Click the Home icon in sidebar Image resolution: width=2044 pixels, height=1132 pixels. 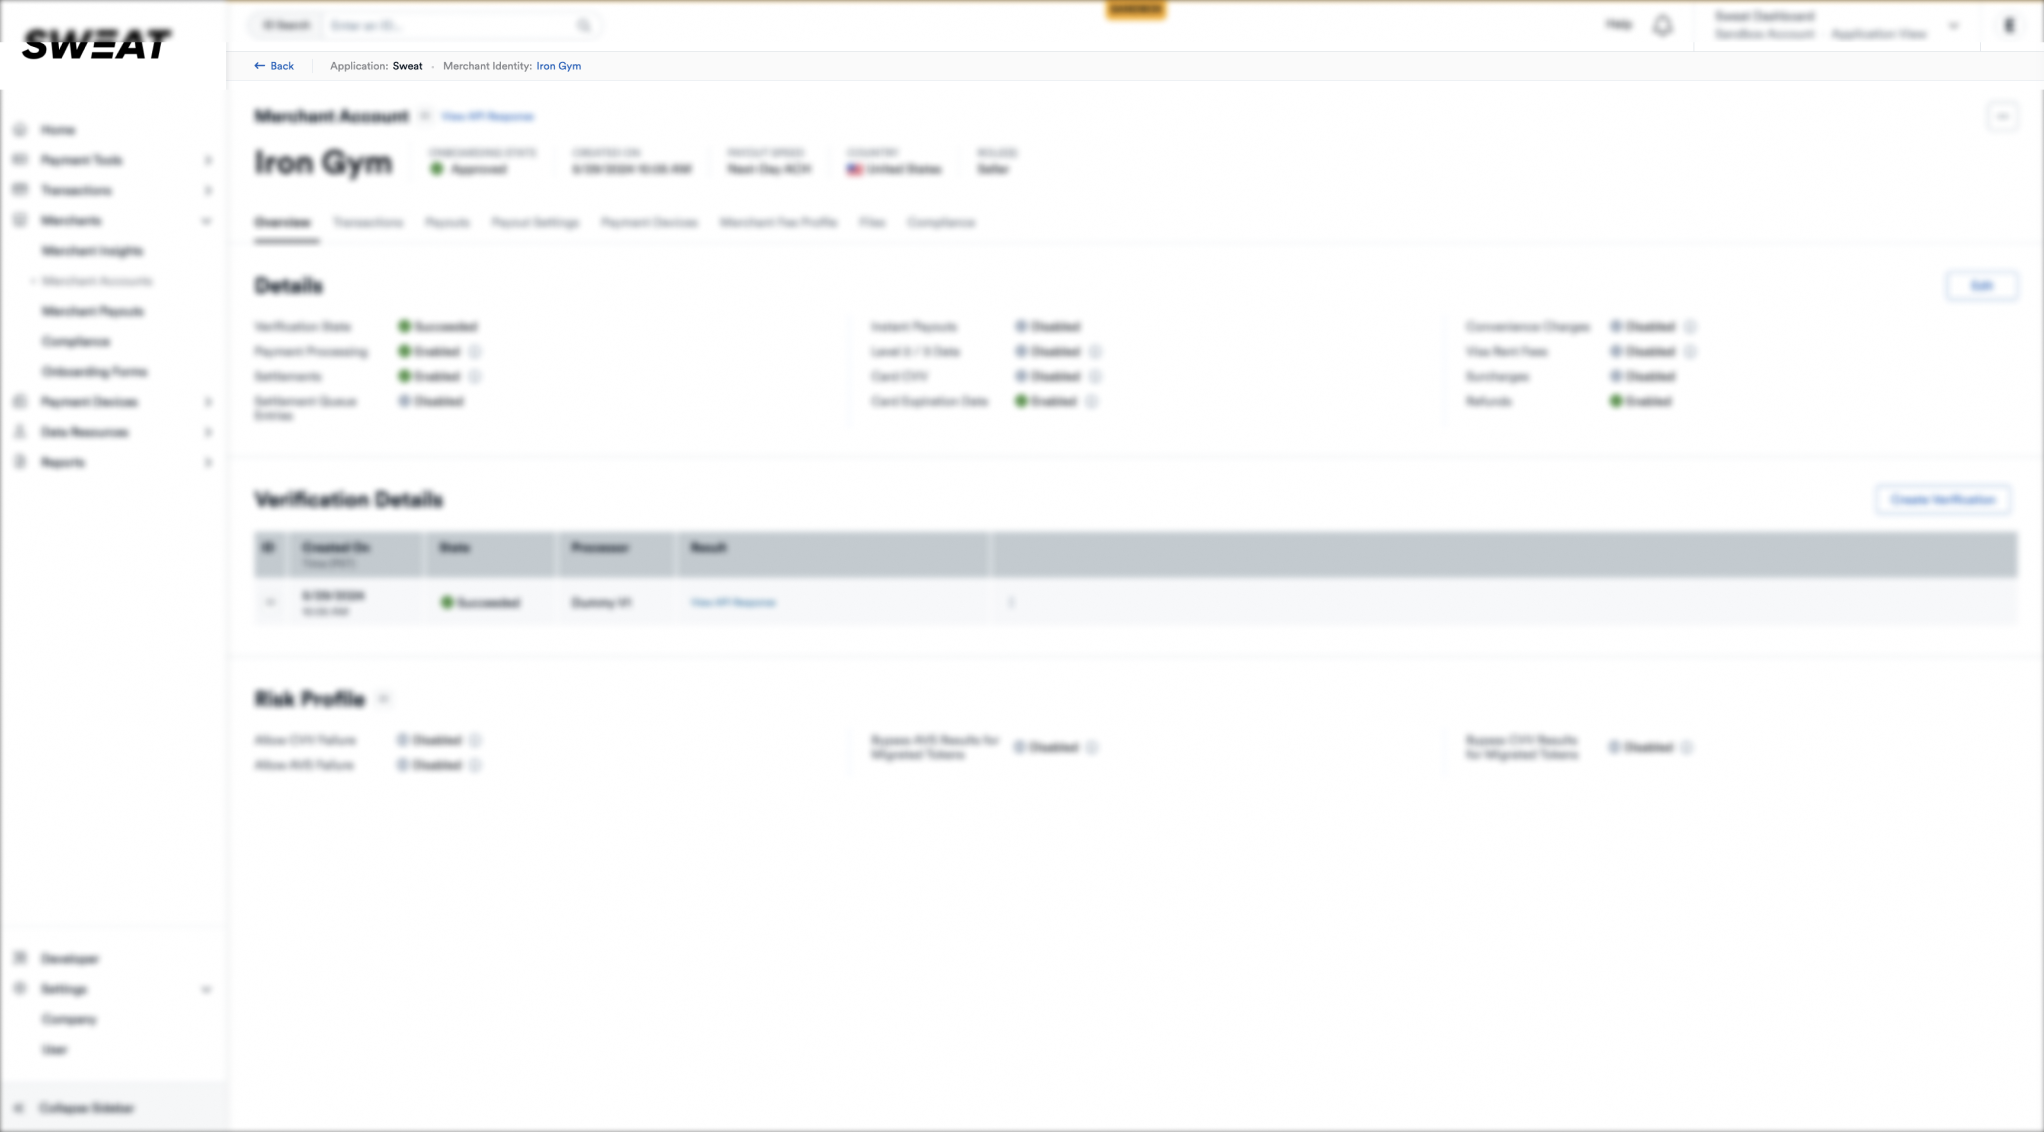20,130
